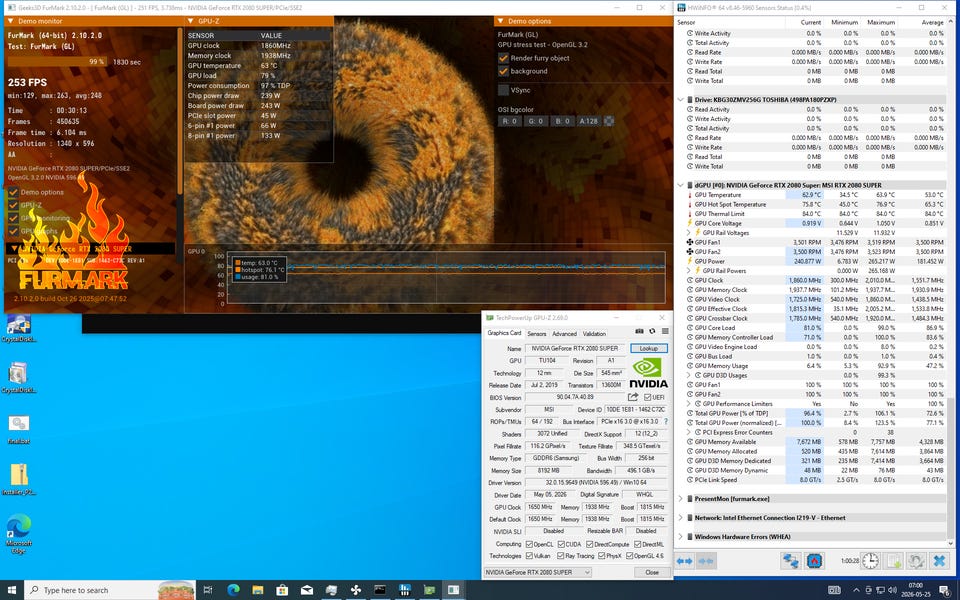
Task: Click volume speaker icon in system tray
Action: 893,590
